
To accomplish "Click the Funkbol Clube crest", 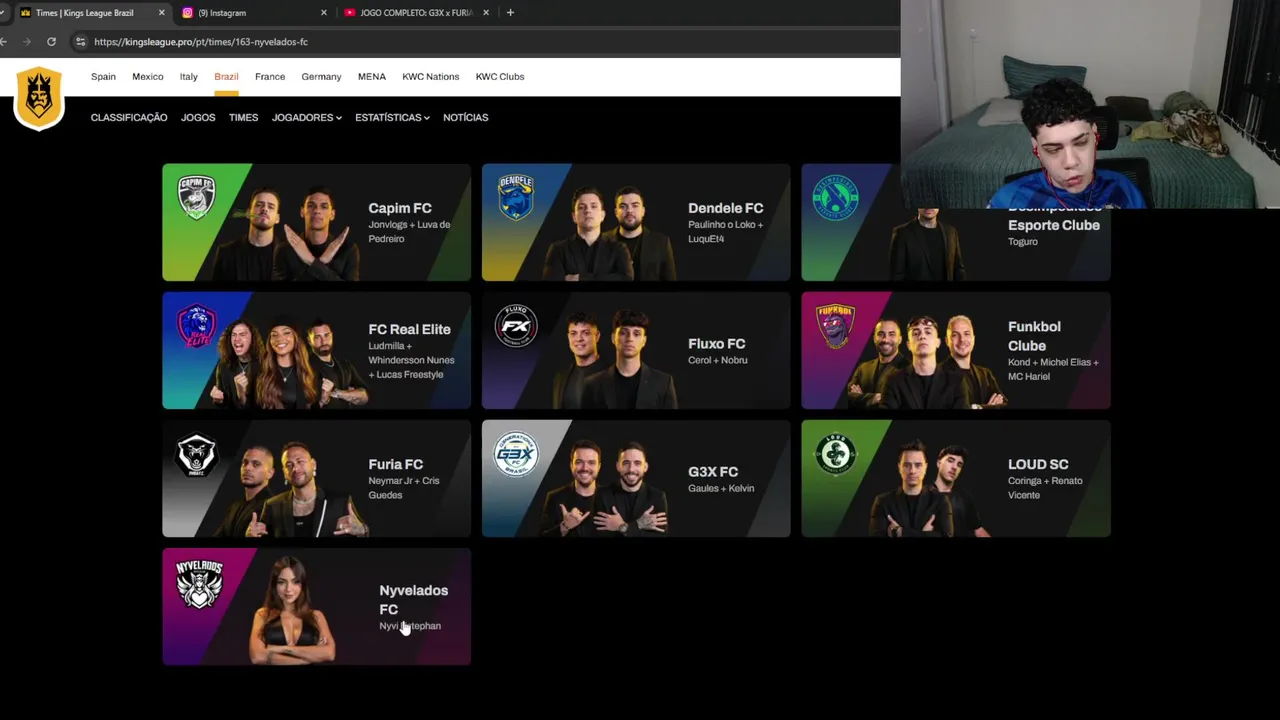I will 835,326.
